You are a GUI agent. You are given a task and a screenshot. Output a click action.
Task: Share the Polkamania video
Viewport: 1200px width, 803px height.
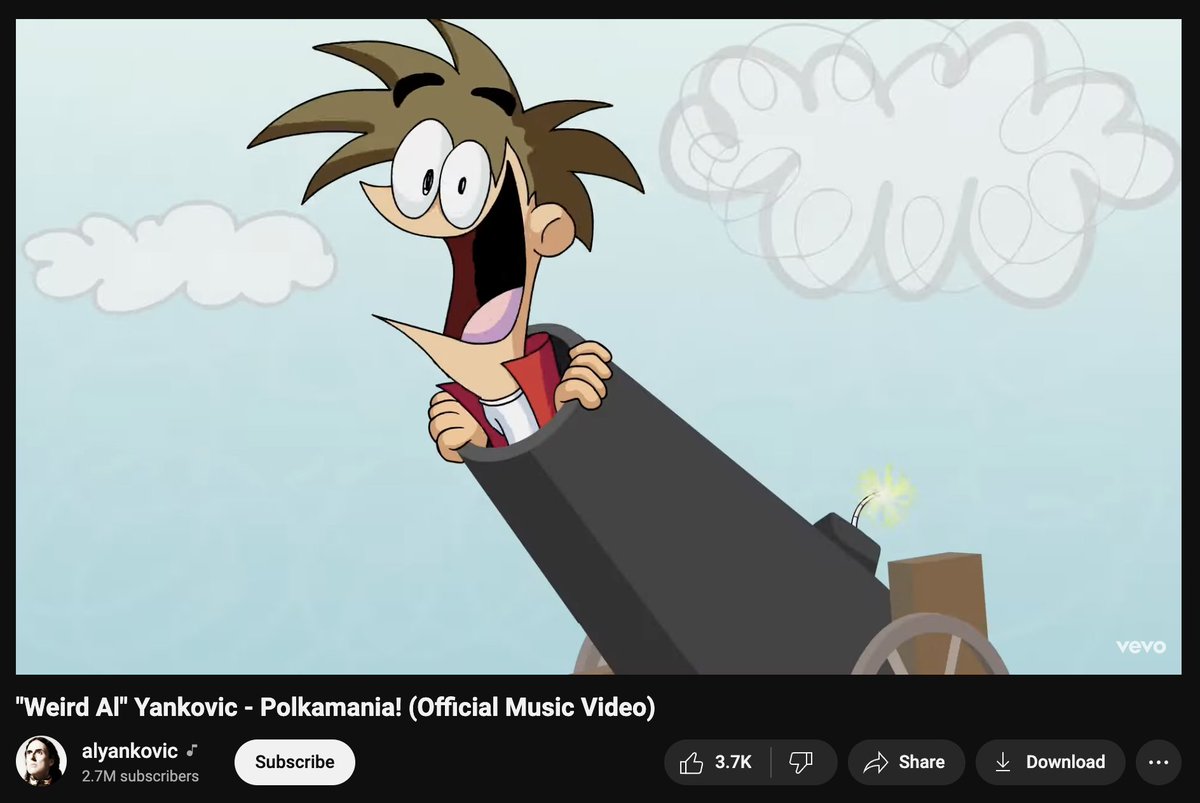coord(906,762)
